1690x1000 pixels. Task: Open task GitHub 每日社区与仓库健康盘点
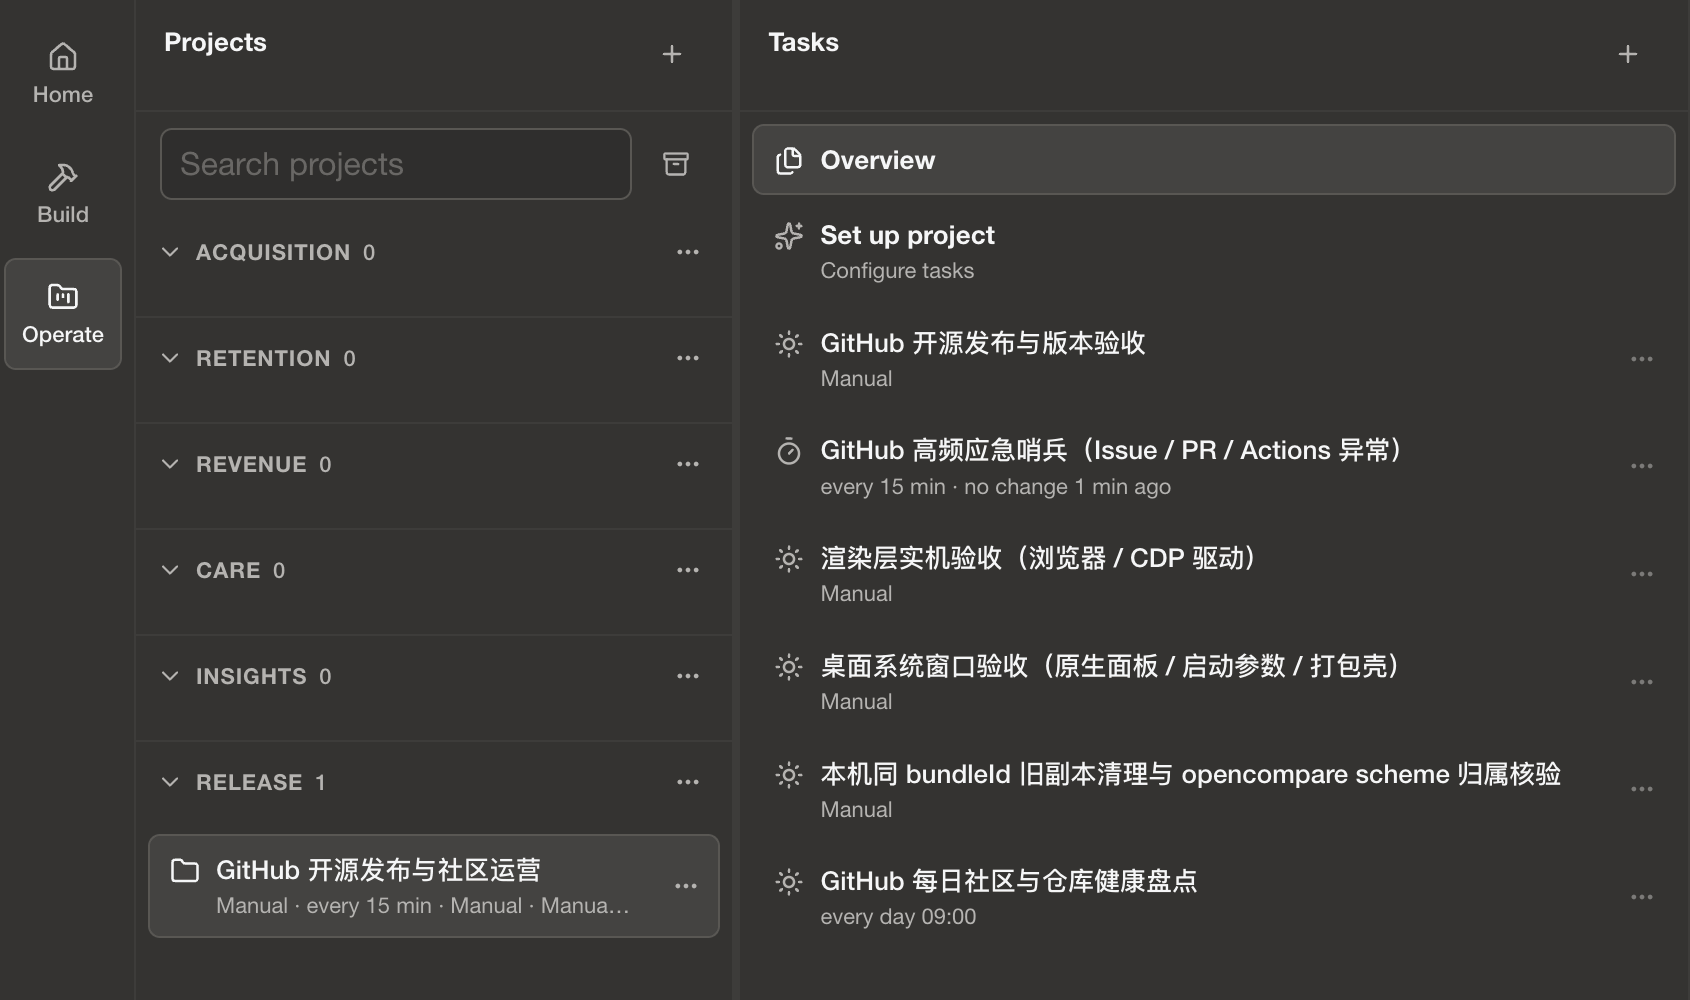coord(1214,898)
